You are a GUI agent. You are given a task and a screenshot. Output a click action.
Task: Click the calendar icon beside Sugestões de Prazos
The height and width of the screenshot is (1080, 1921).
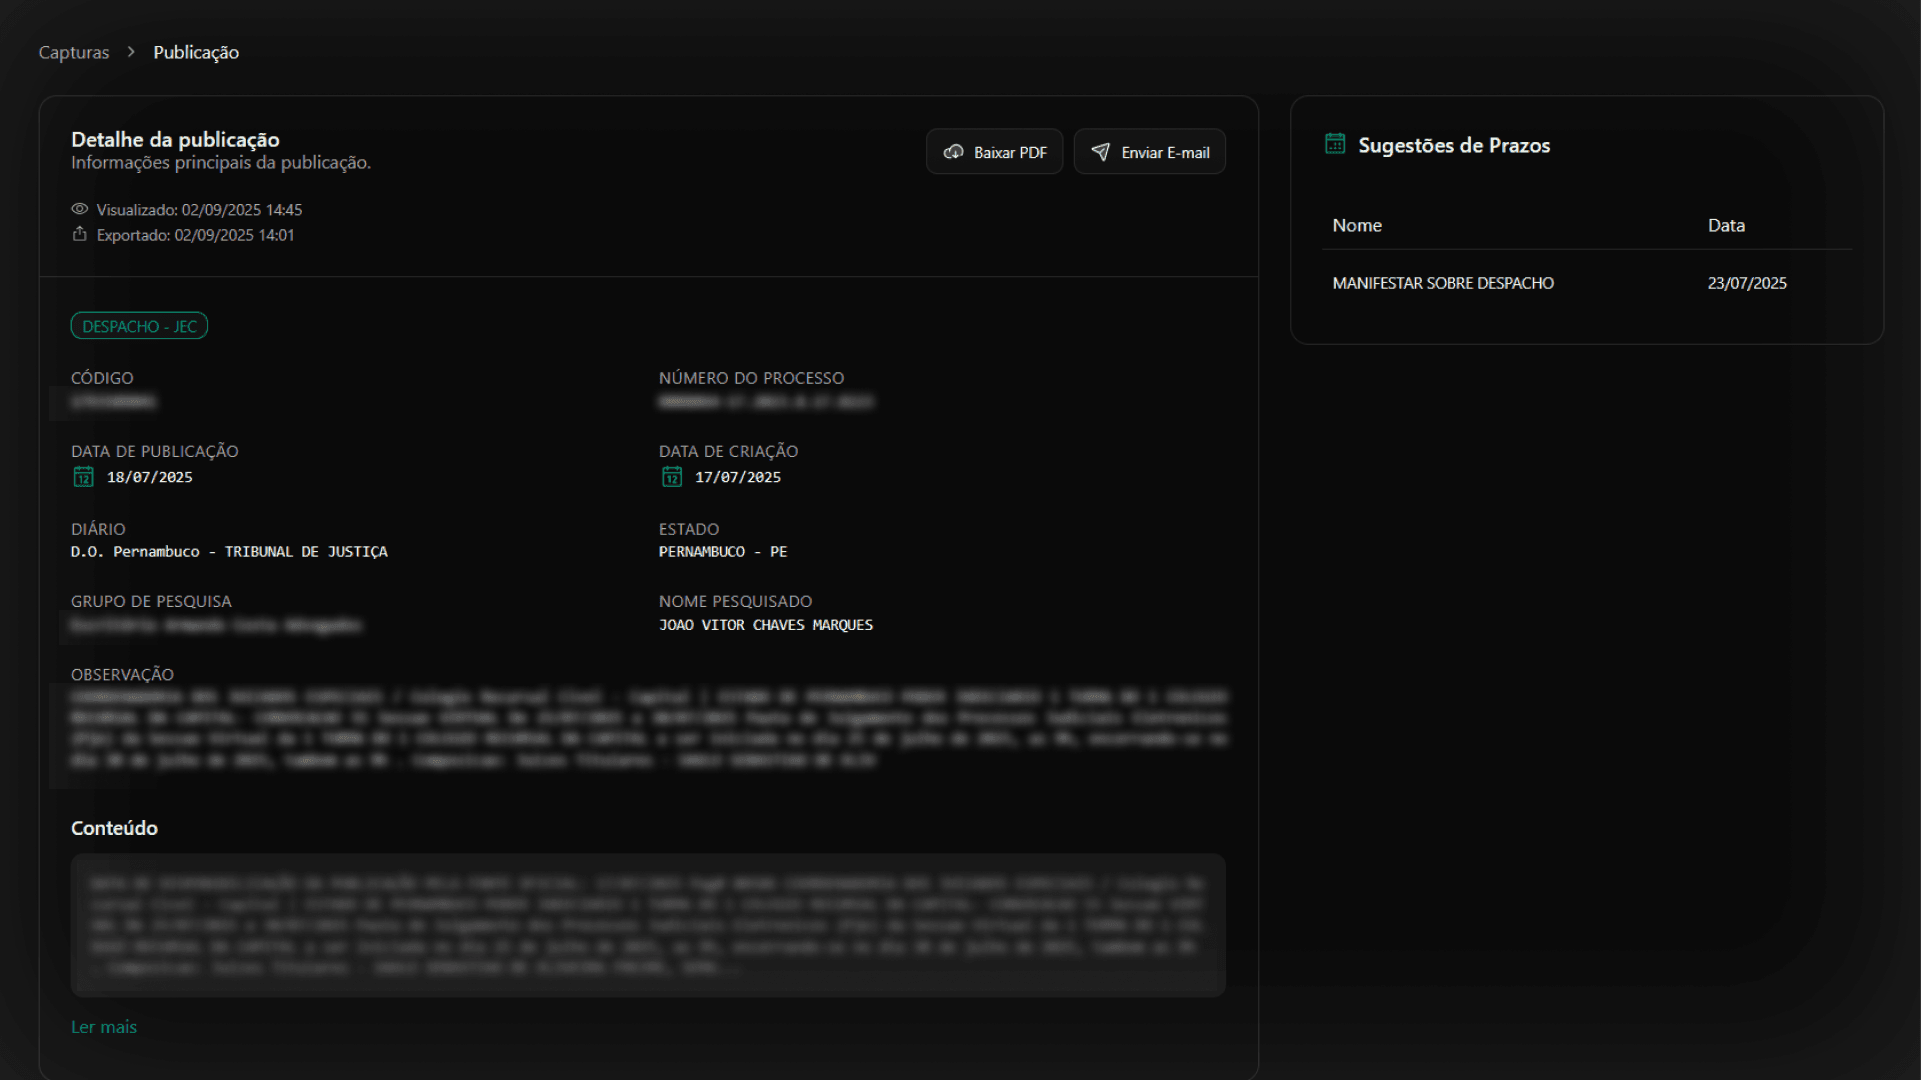click(x=1334, y=144)
